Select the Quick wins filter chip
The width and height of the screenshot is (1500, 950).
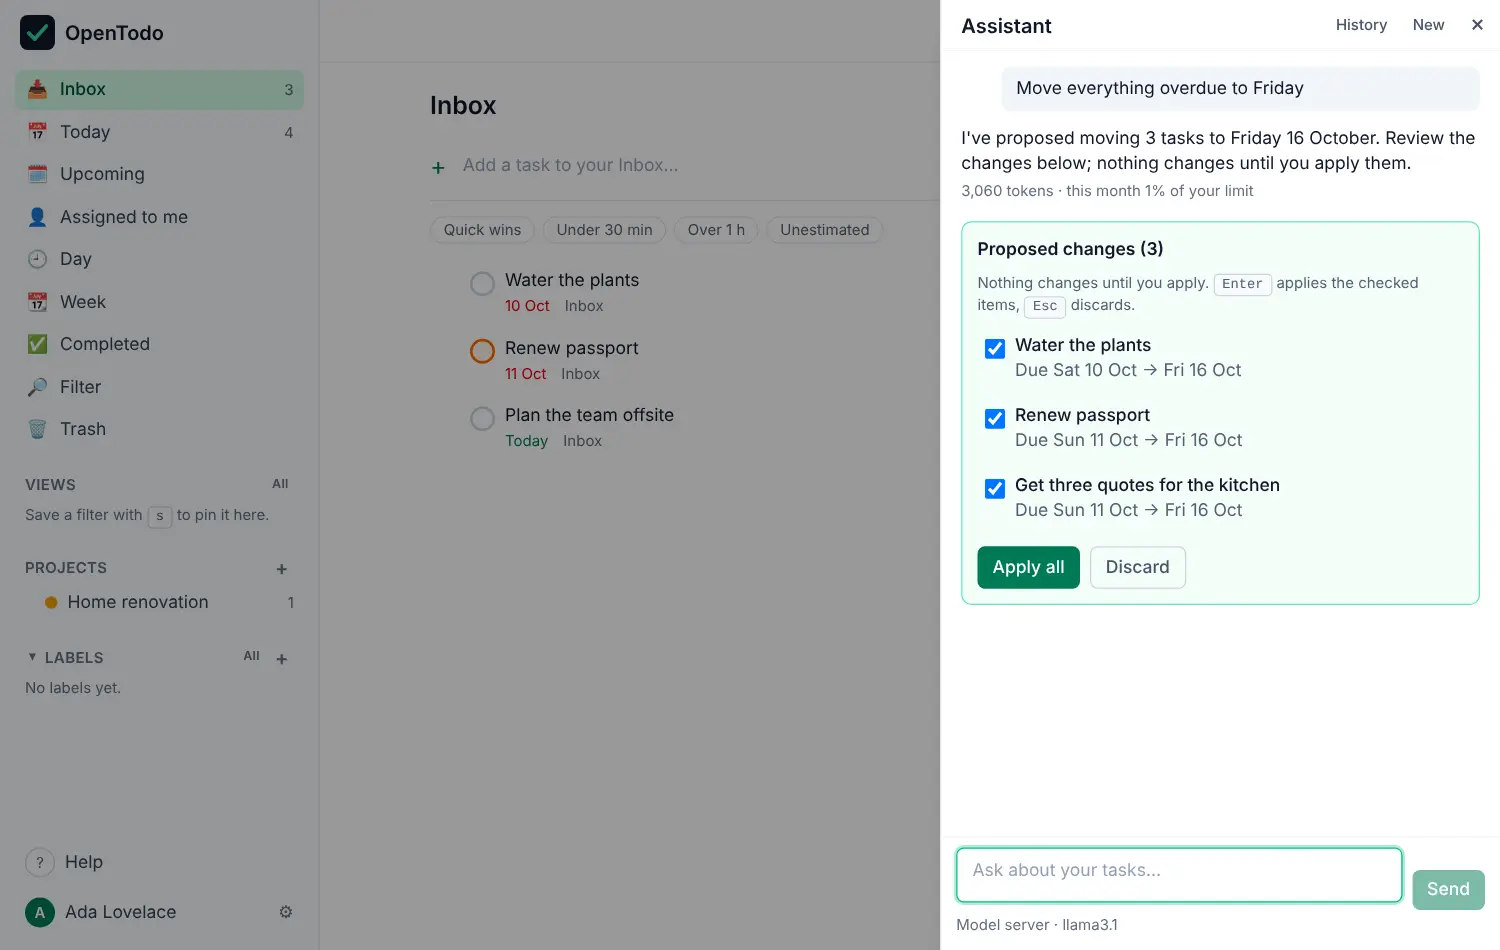(482, 230)
